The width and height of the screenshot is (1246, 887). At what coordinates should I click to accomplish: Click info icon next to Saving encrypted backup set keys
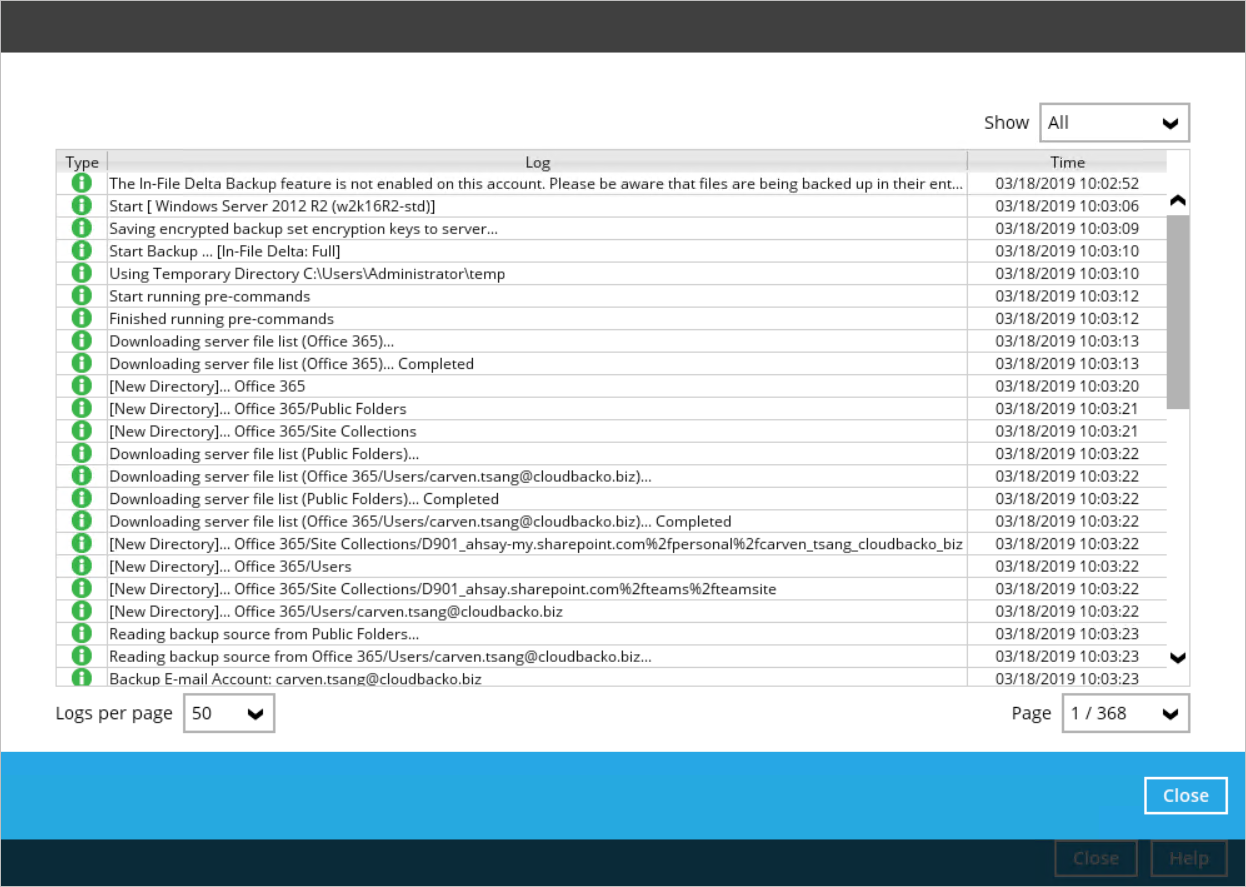tap(82, 228)
